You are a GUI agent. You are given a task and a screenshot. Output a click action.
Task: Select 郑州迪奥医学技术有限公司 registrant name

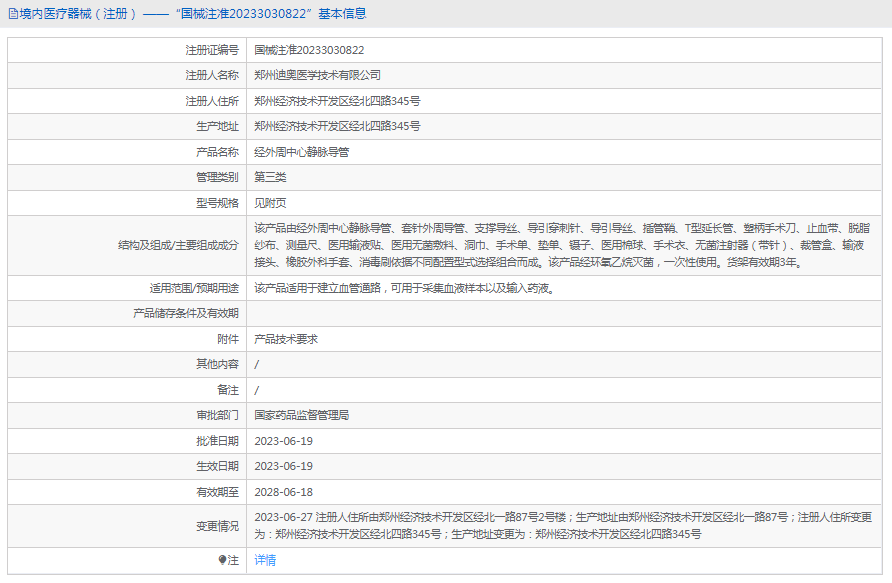coord(317,75)
